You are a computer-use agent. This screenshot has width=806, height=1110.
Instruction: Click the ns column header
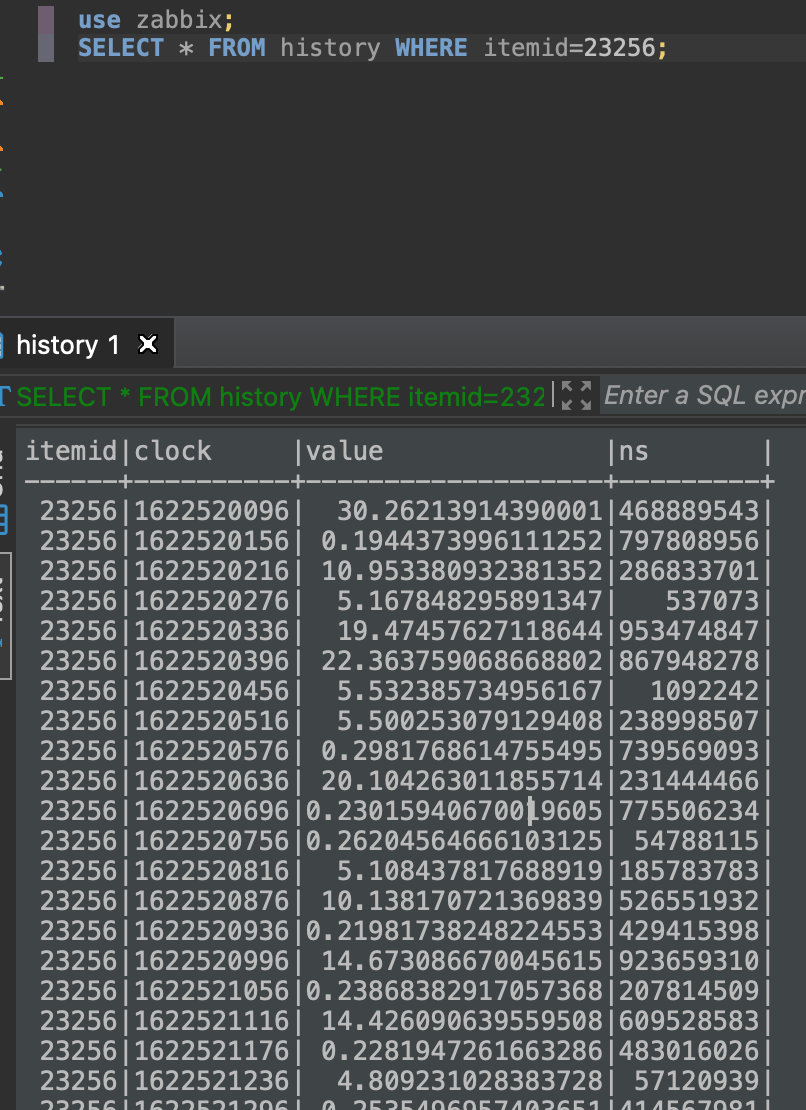[x=633, y=451]
